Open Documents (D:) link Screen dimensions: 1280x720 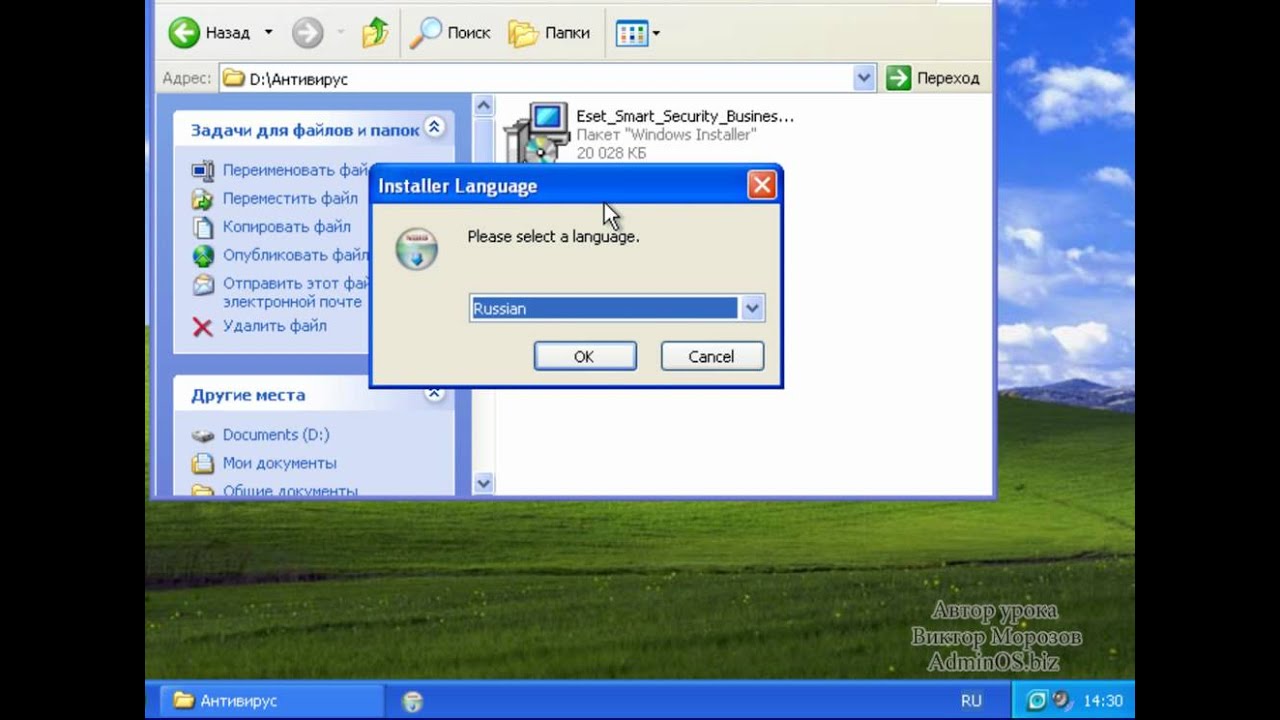point(276,435)
